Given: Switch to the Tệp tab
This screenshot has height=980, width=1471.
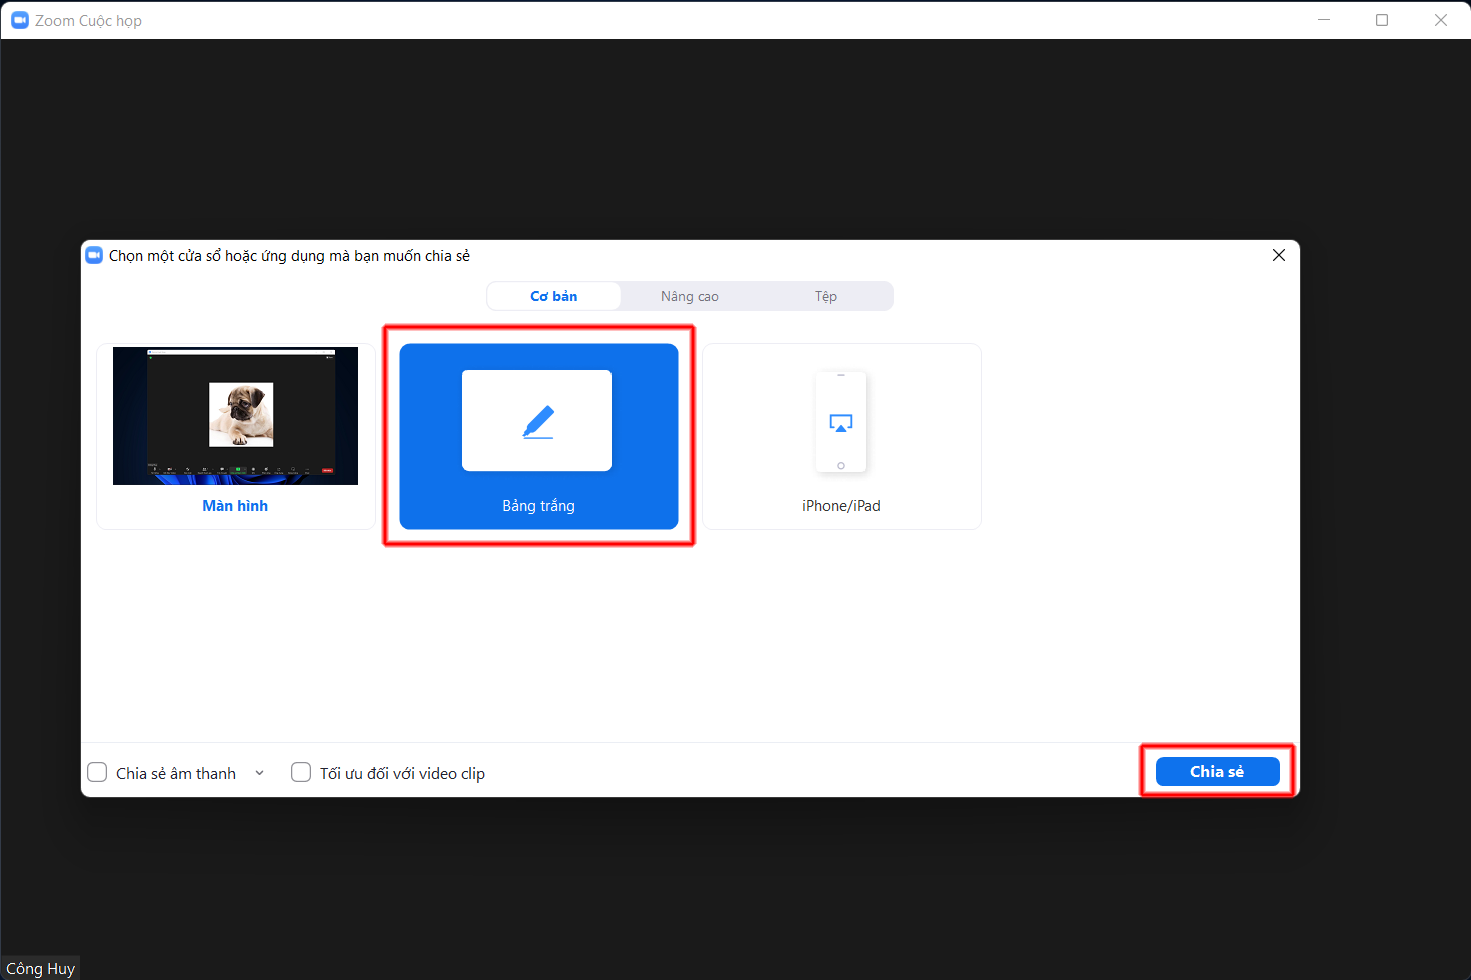Looking at the screenshot, I should tap(826, 296).
